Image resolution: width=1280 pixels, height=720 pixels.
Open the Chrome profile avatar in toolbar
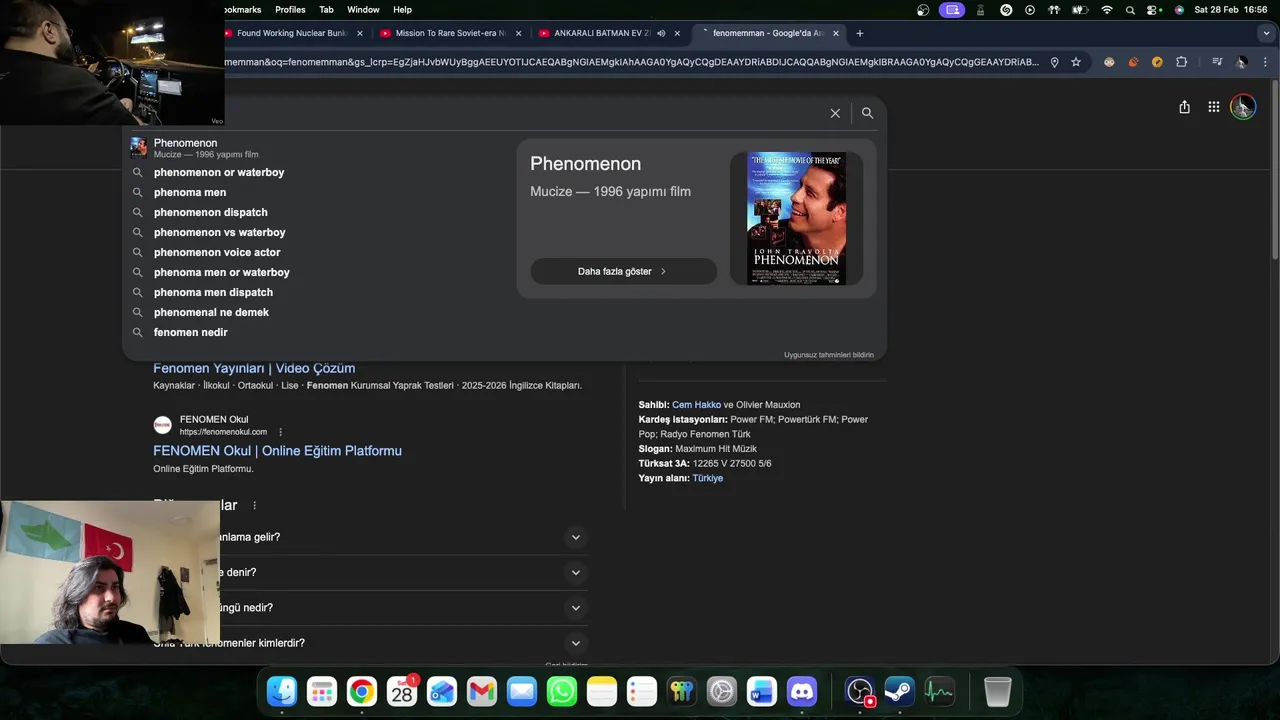(1241, 62)
